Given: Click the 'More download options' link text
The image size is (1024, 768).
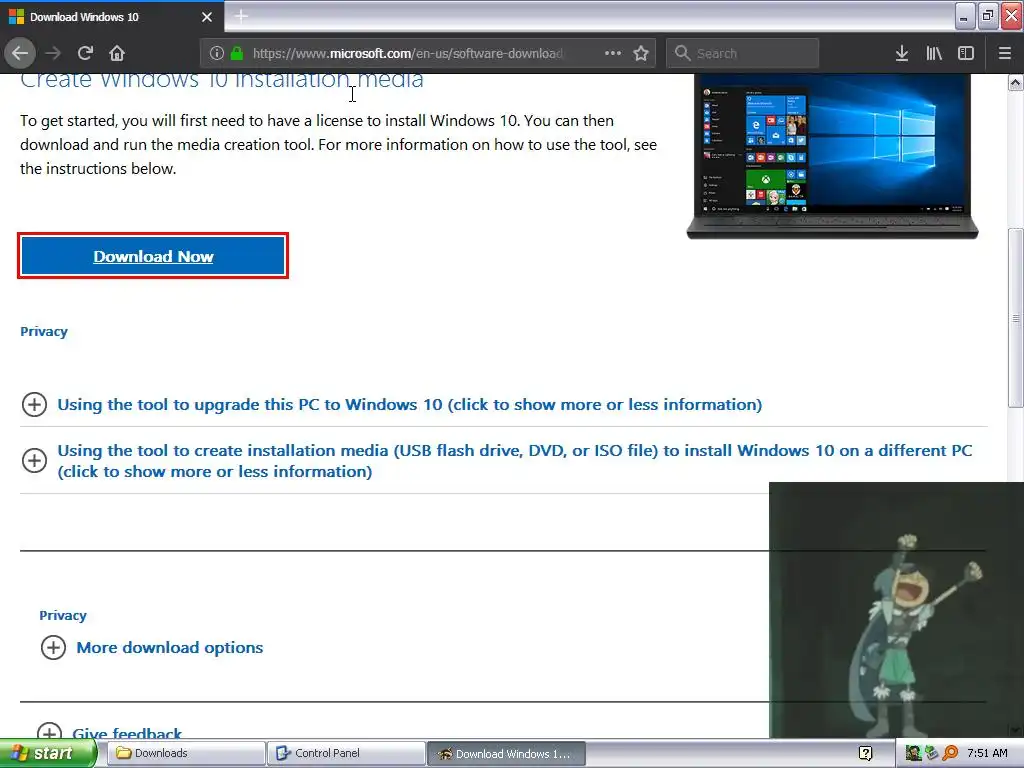Looking at the screenshot, I should [x=170, y=648].
